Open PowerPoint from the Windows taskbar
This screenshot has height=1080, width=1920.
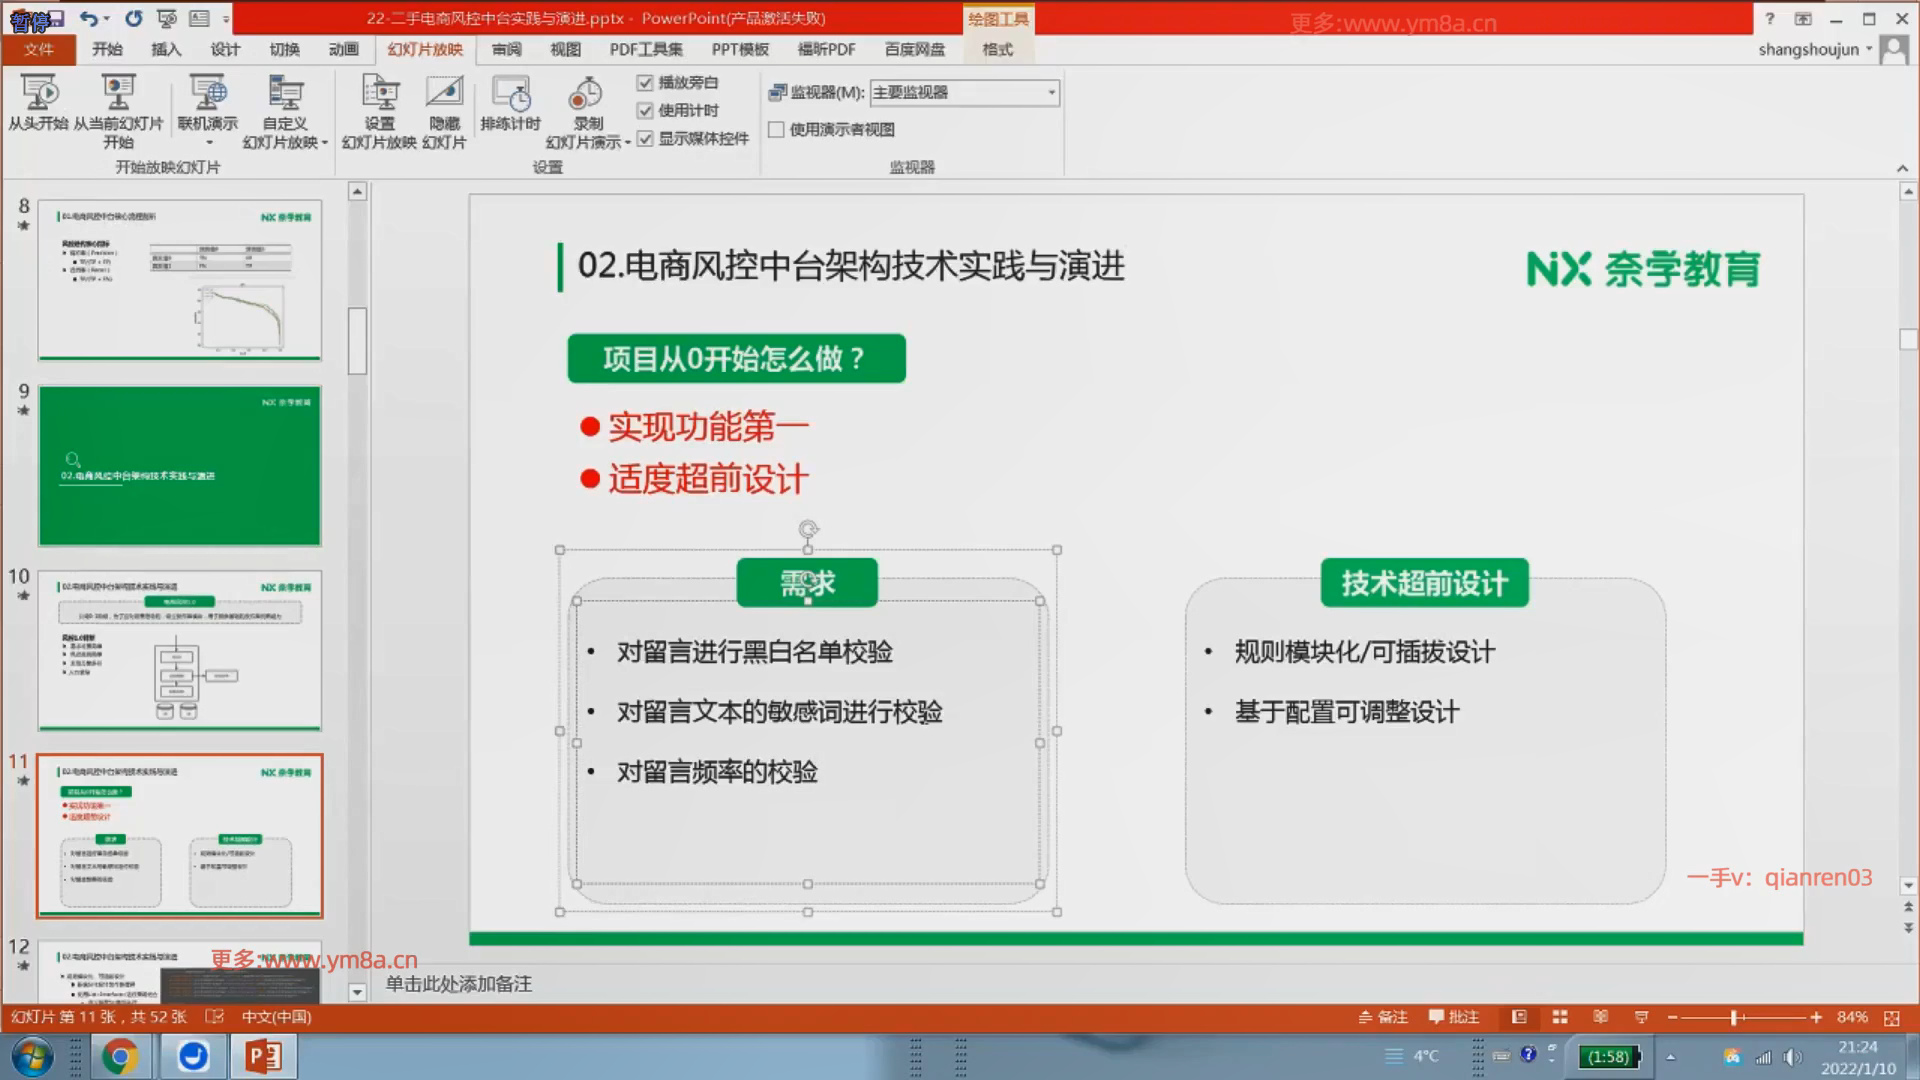pyautogui.click(x=264, y=1056)
